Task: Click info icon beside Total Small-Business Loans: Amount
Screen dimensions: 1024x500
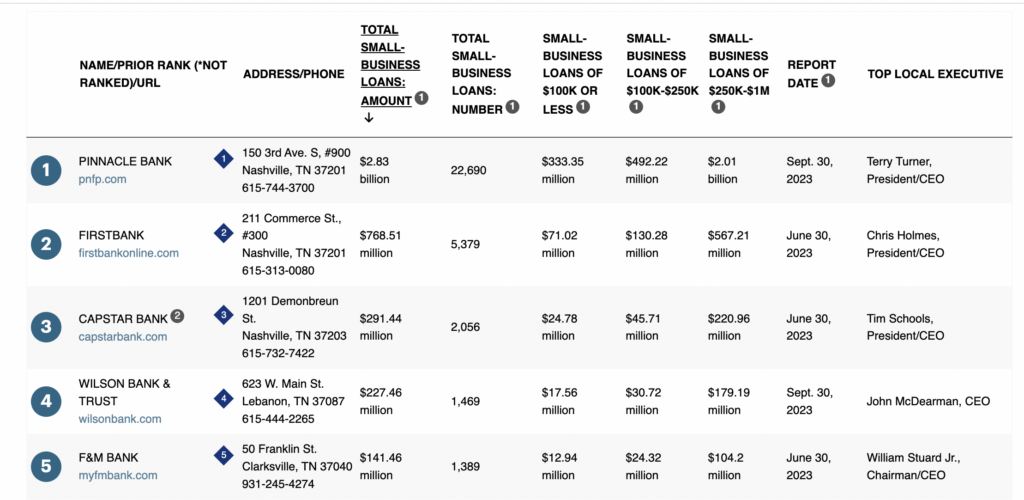Action: click(421, 99)
